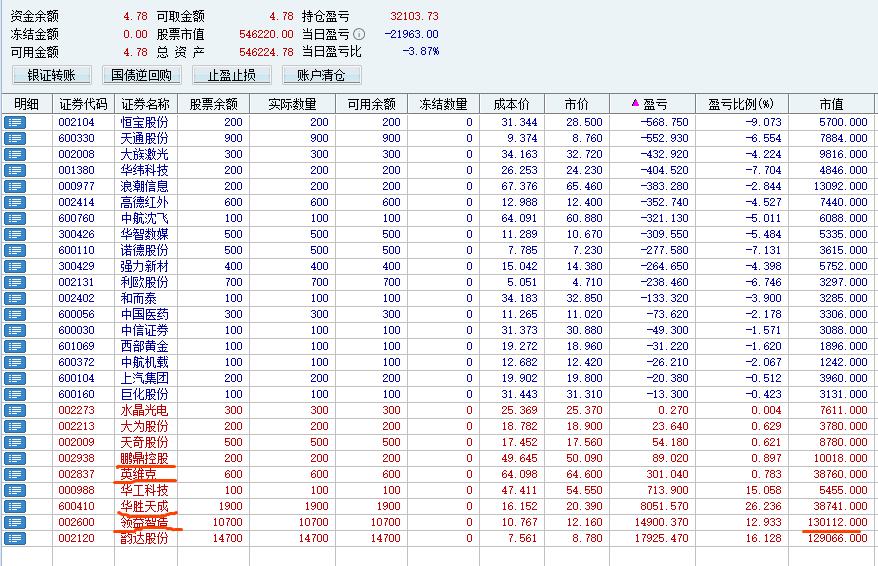
Task: Select stock name 领益智造
Action: [144, 523]
